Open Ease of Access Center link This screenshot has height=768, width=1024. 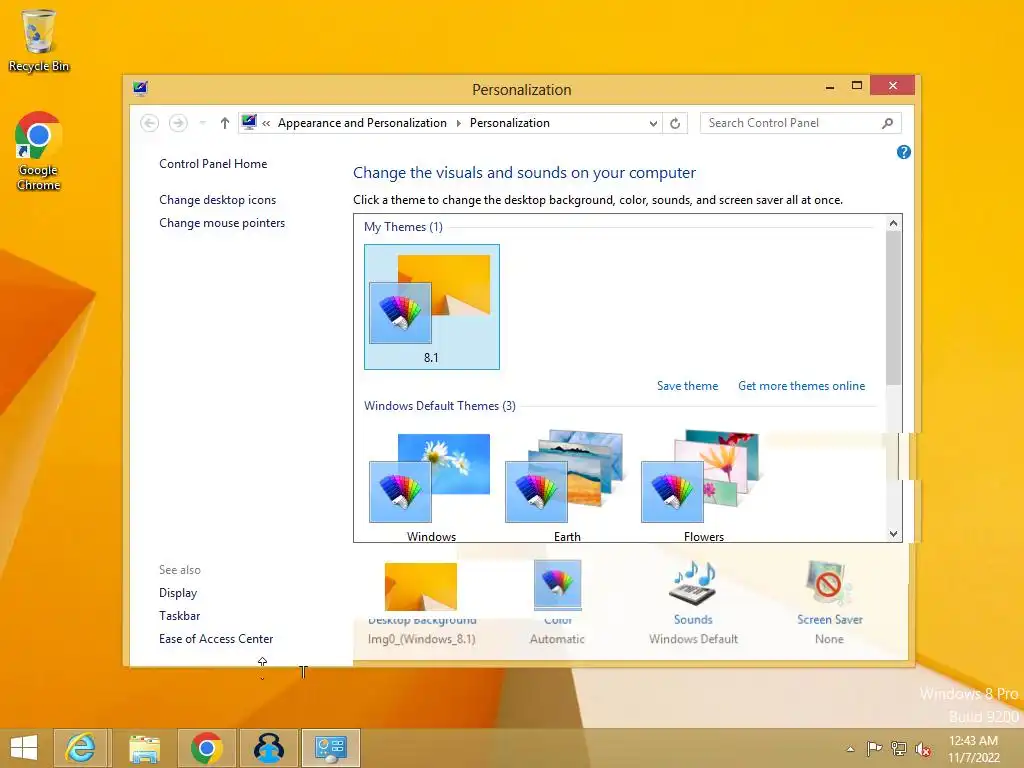tap(216, 639)
